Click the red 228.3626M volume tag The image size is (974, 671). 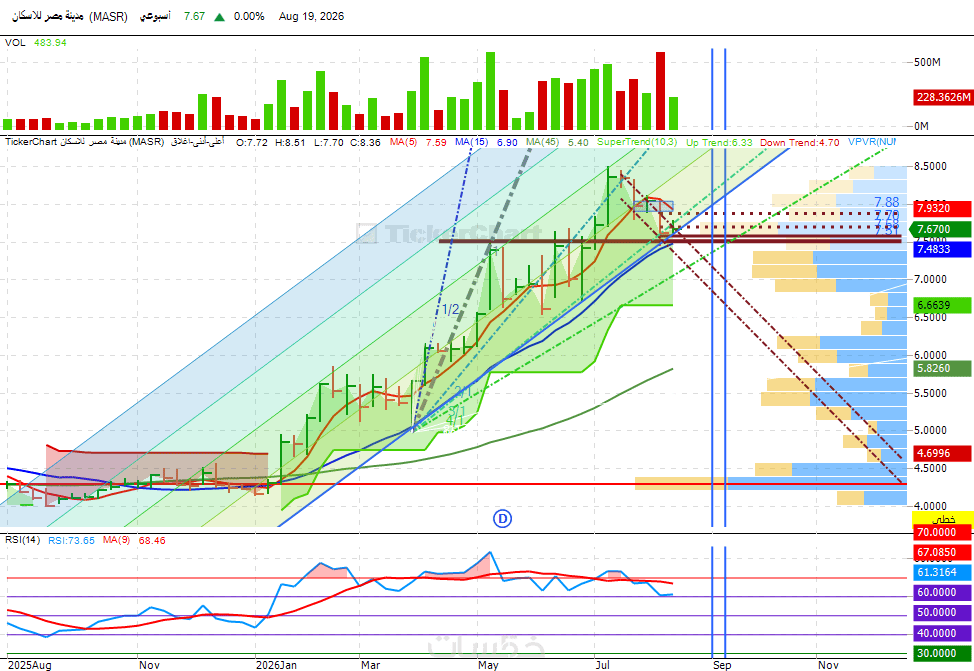point(943,98)
